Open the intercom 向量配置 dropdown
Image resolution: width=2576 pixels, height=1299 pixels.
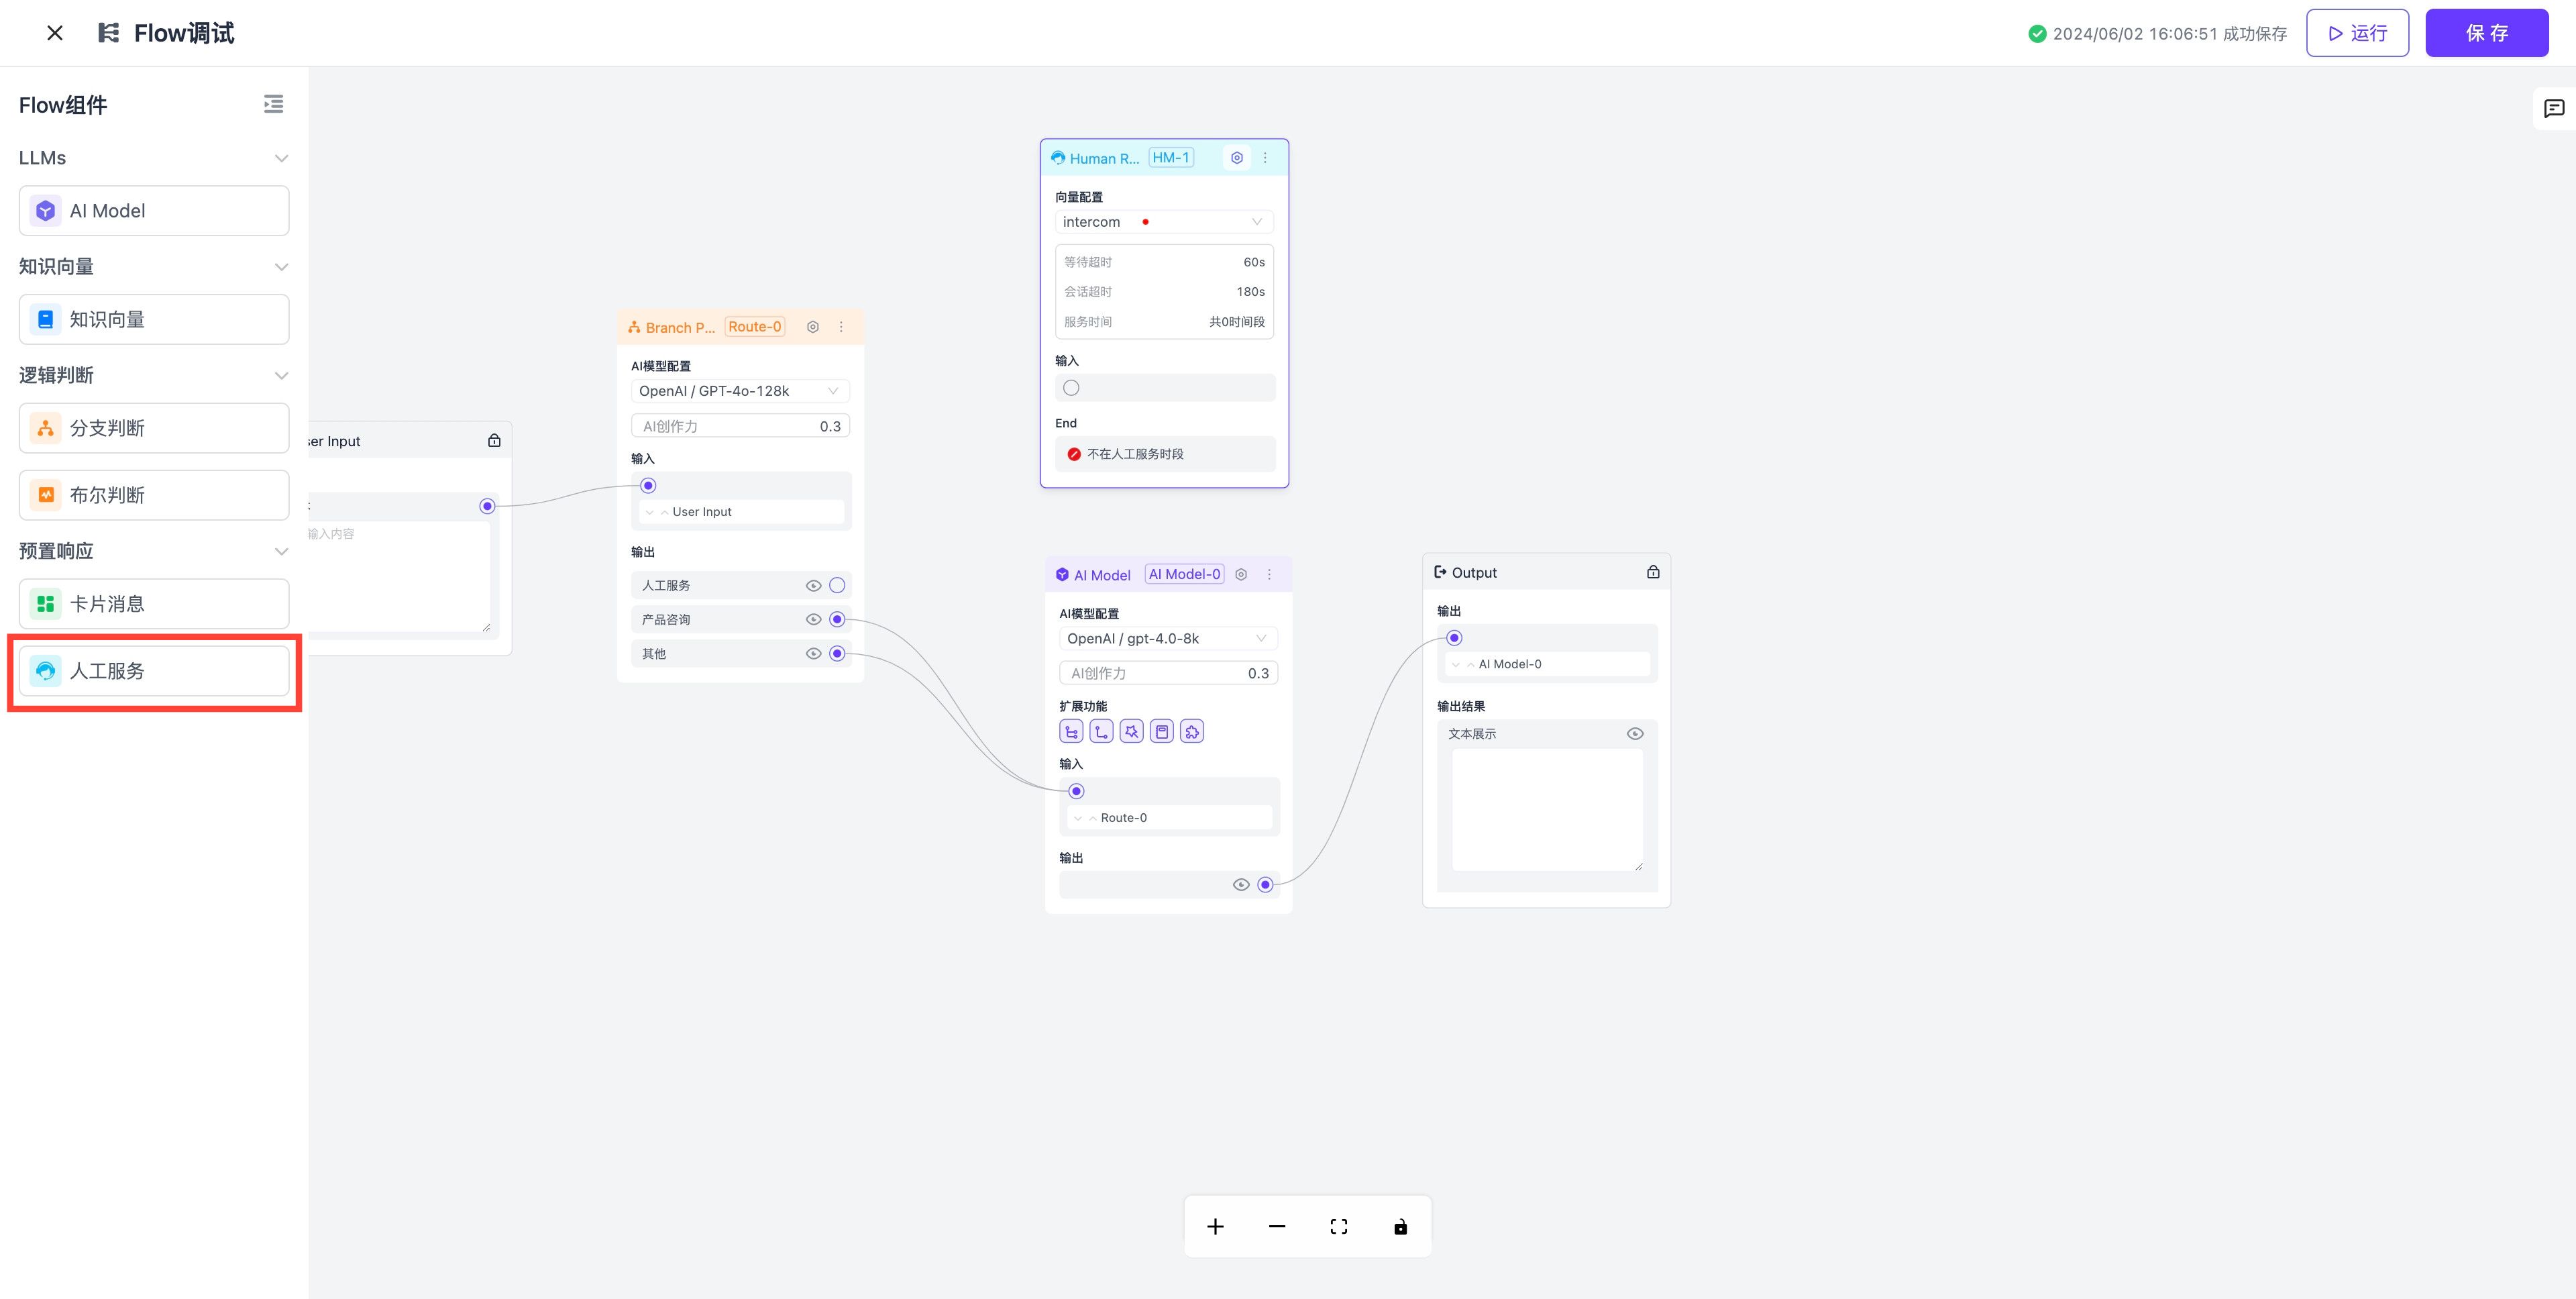1164,222
